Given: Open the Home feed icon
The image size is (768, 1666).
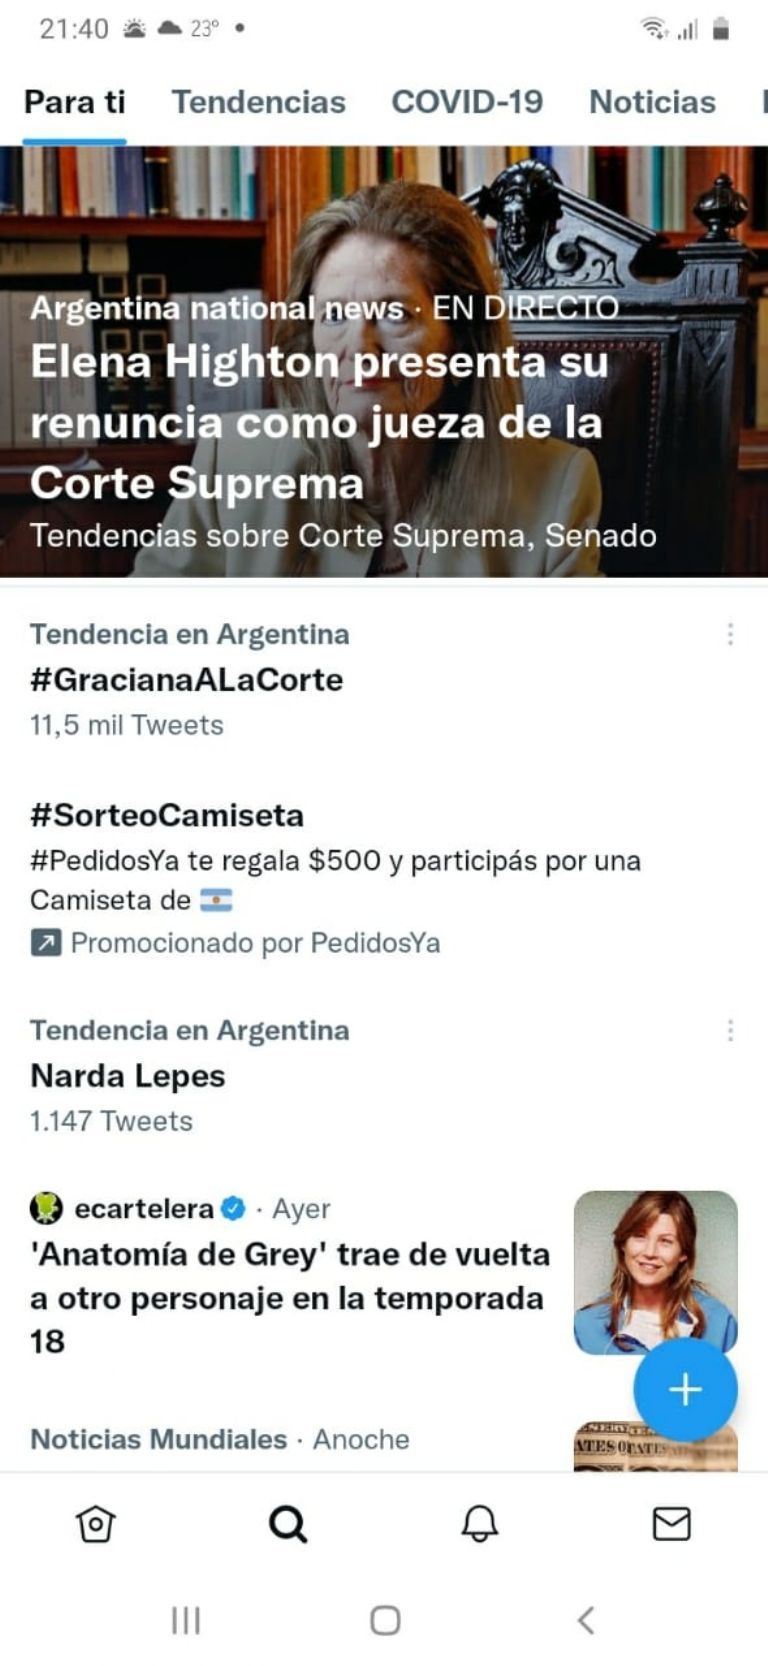Looking at the screenshot, I should point(95,1524).
